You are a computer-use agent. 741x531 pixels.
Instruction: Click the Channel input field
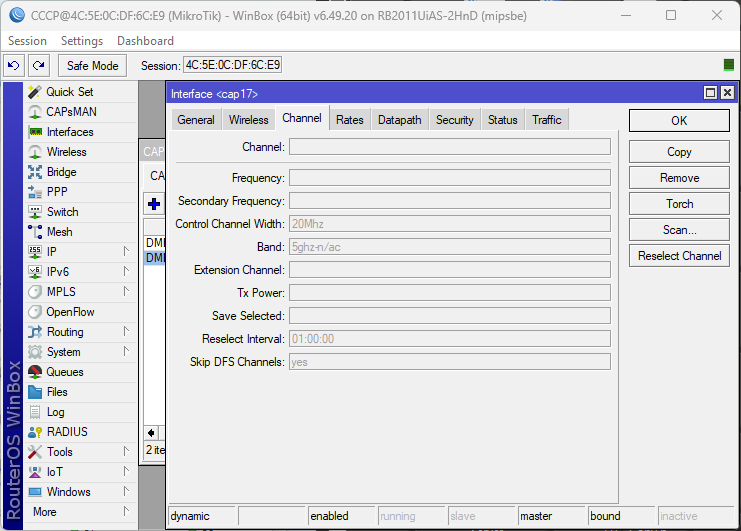point(450,147)
